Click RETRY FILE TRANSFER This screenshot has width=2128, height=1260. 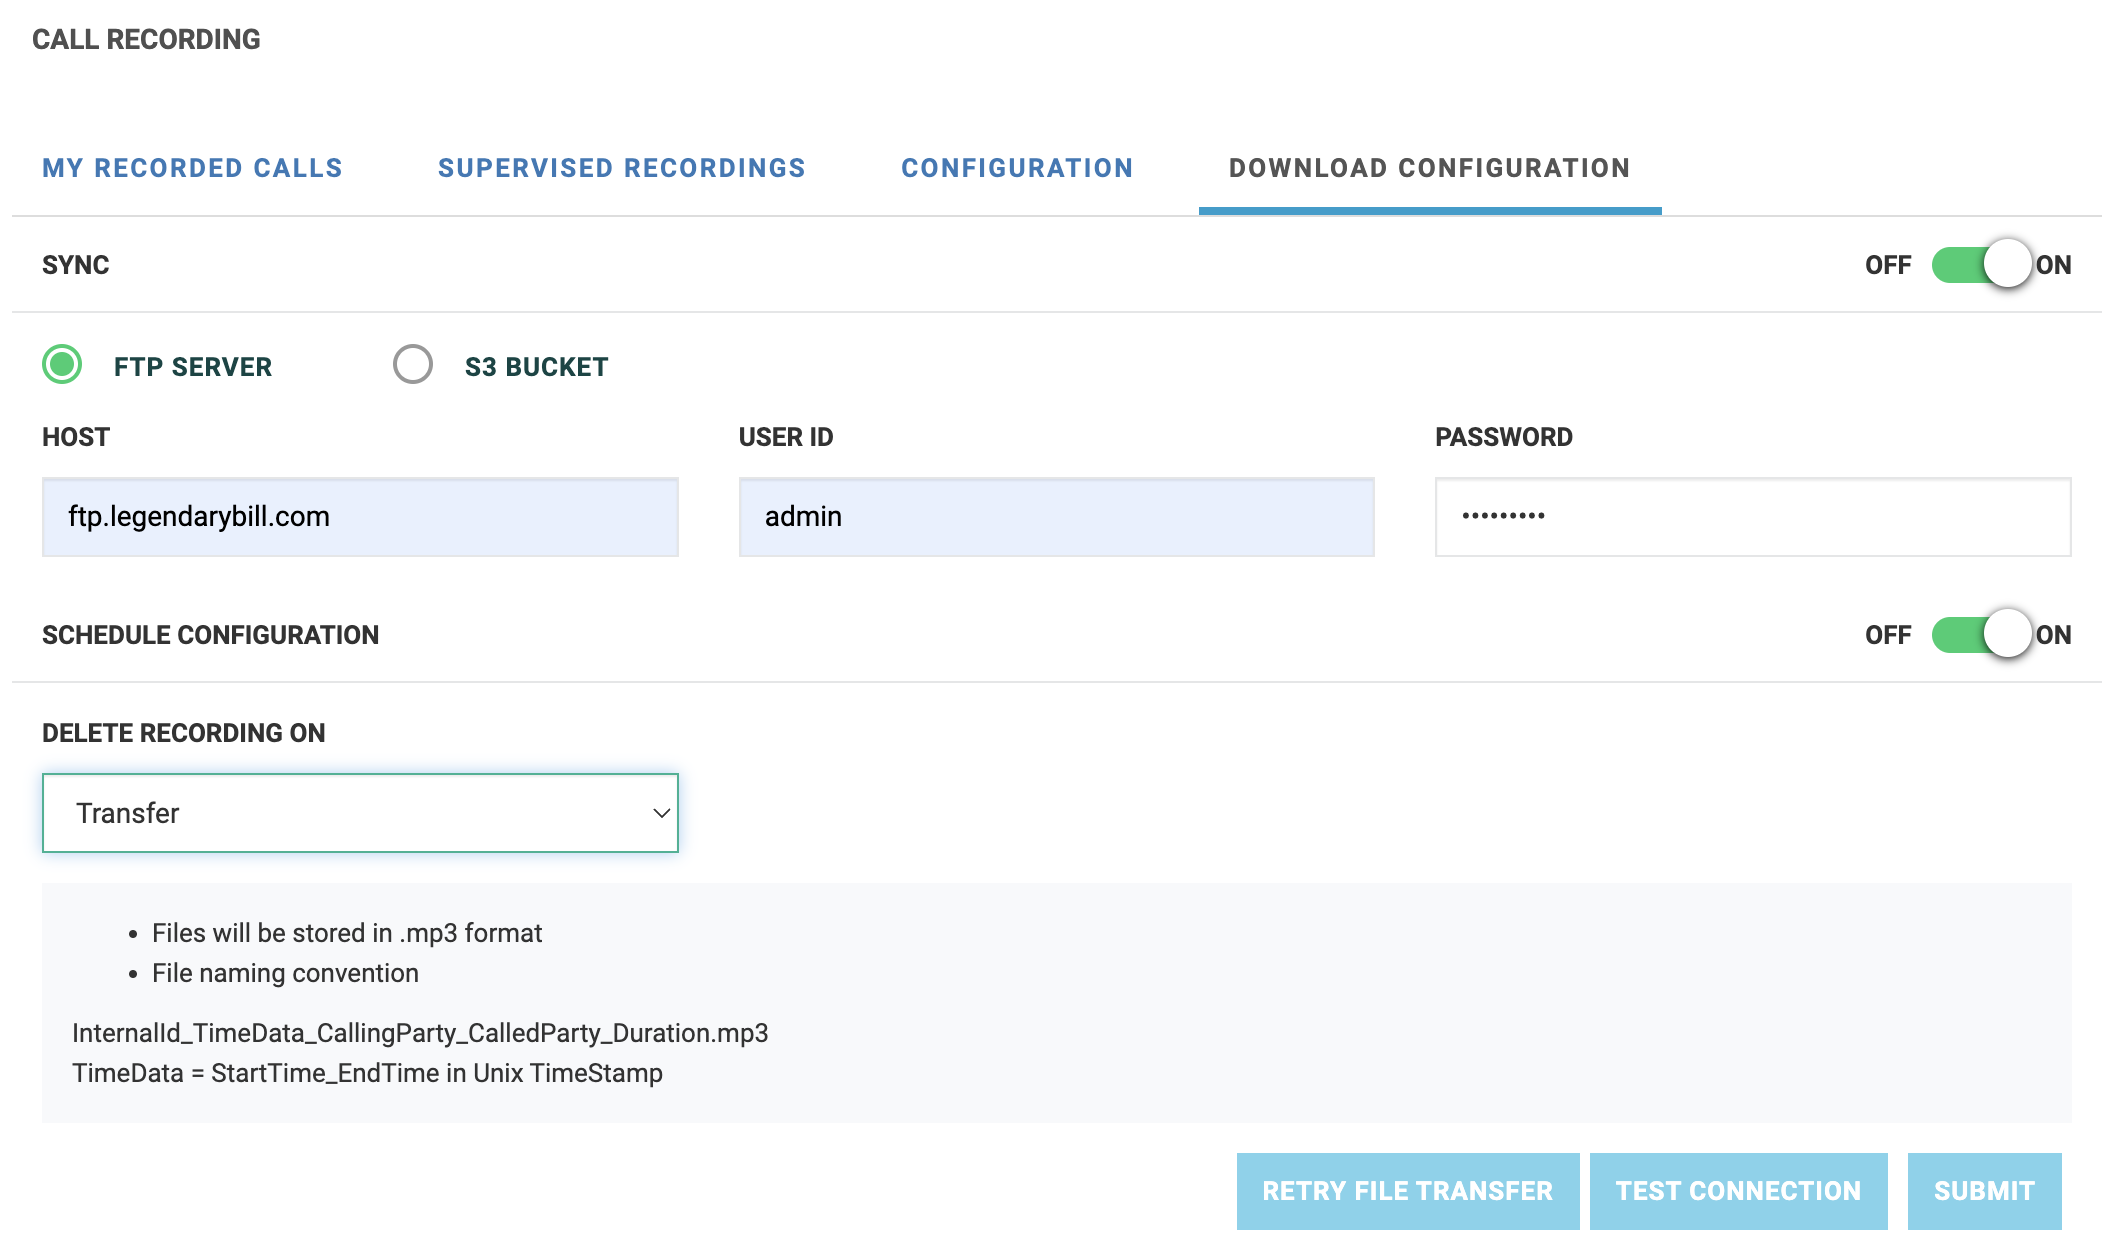(1407, 1190)
